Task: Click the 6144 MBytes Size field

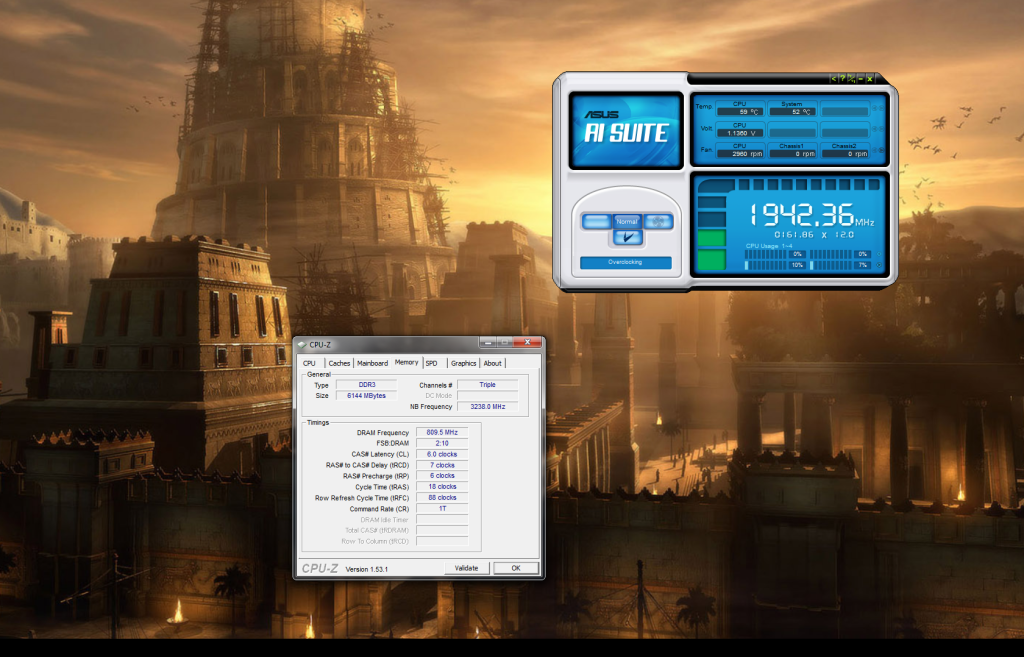Action: coord(366,396)
